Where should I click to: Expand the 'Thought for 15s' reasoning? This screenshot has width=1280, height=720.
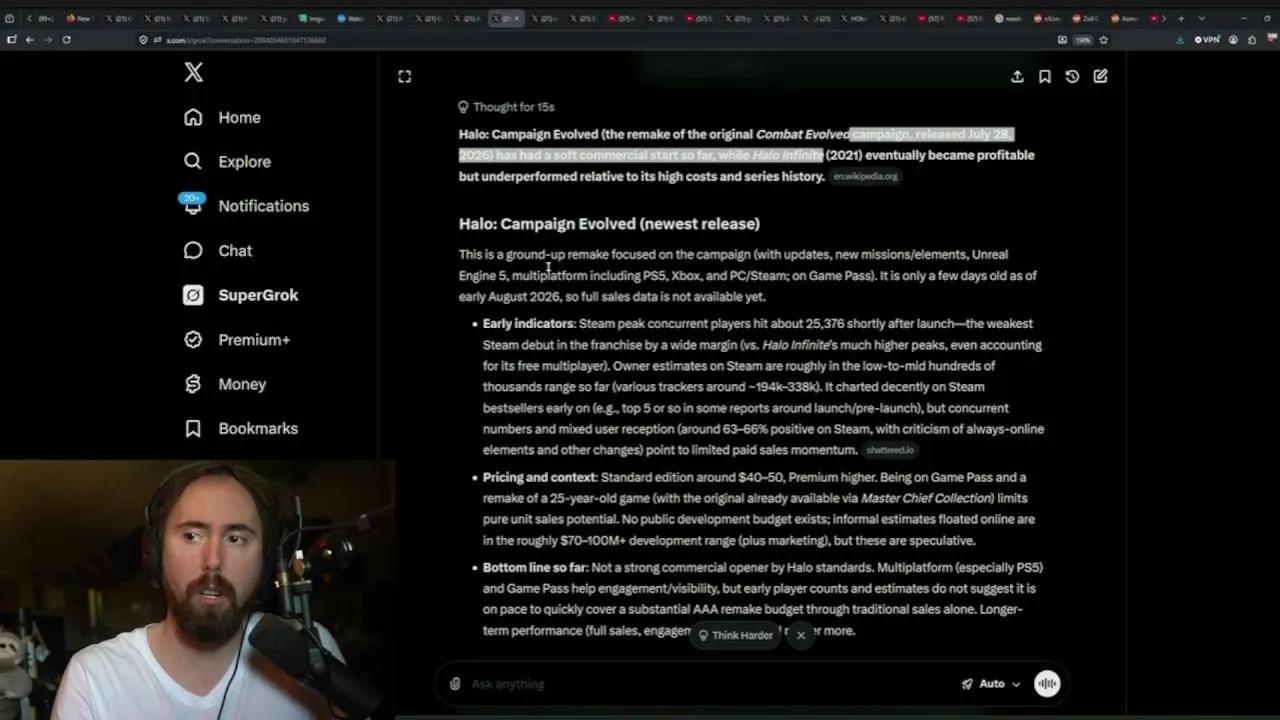[506, 107]
